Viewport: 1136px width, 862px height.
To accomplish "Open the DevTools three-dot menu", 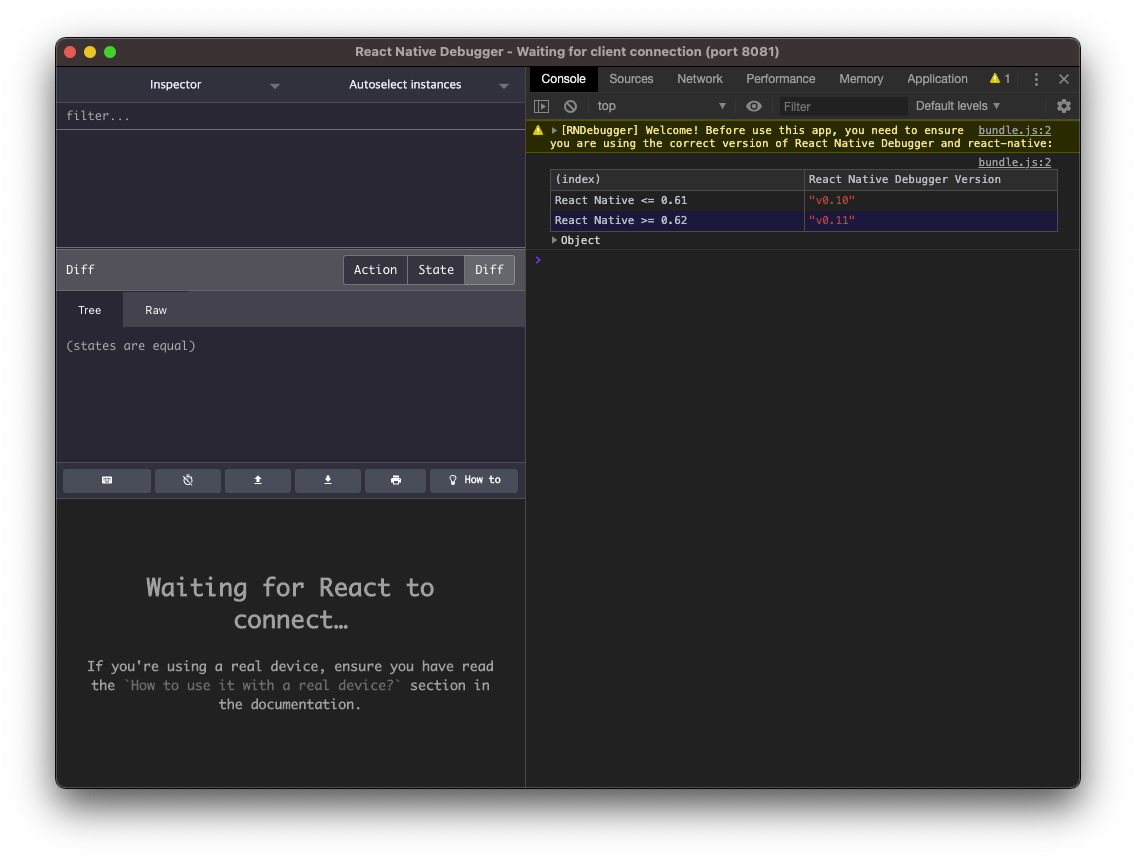I will pyautogui.click(x=1036, y=79).
